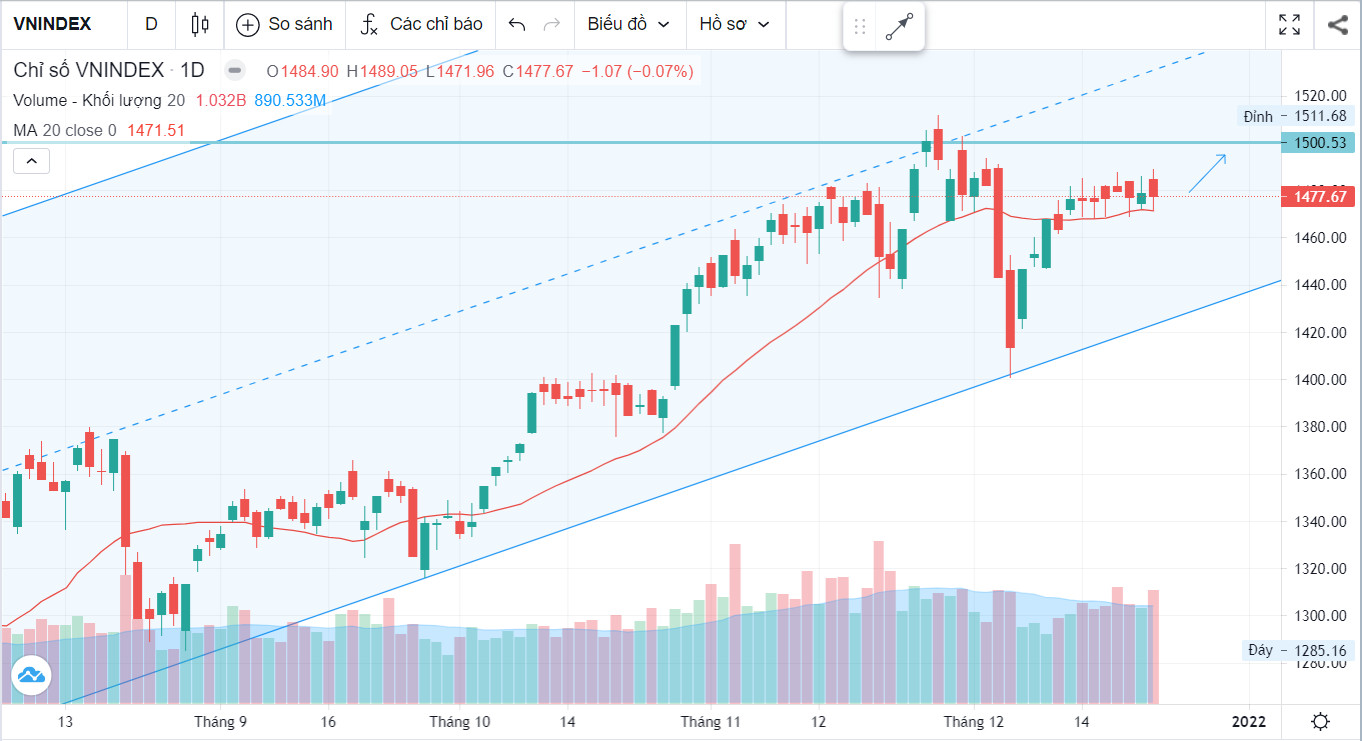Collapse the indicator legend
The width and height of the screenshot is (1362, 741).
click(31, 160)
